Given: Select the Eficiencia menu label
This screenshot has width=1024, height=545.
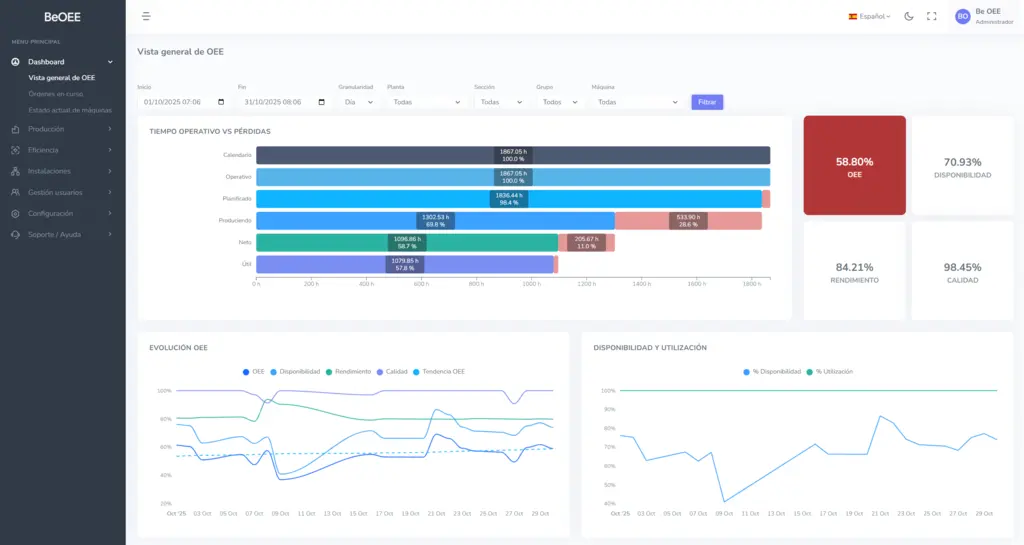Looking at the screenshot, I should (x=43, y=150).
